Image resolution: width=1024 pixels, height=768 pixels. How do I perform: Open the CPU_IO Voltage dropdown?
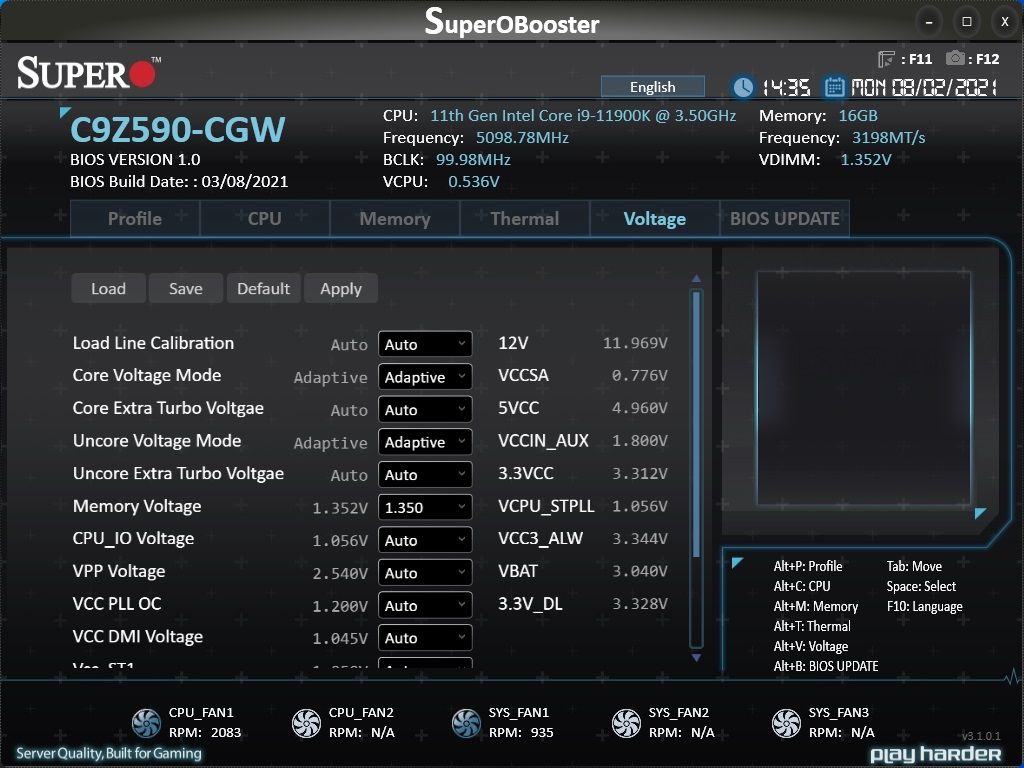(425, 540)
